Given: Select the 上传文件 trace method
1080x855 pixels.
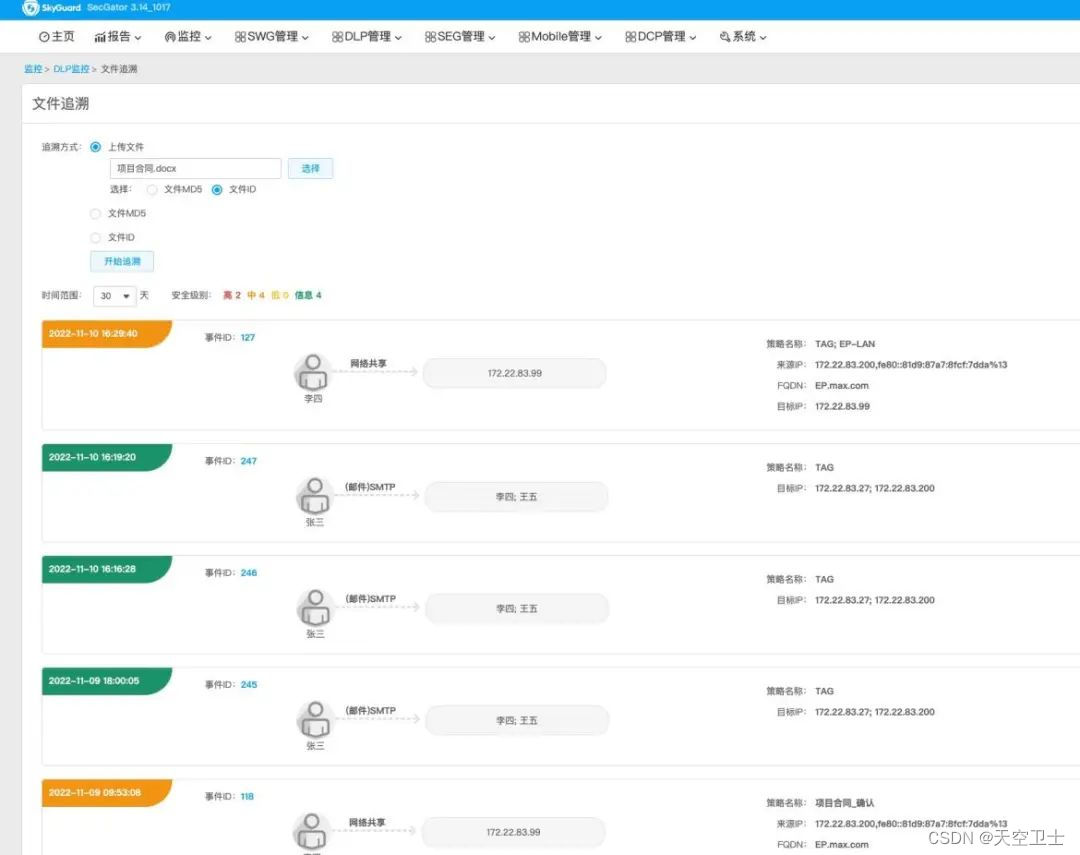Looking at the screenshot, I should pos(95,146).
